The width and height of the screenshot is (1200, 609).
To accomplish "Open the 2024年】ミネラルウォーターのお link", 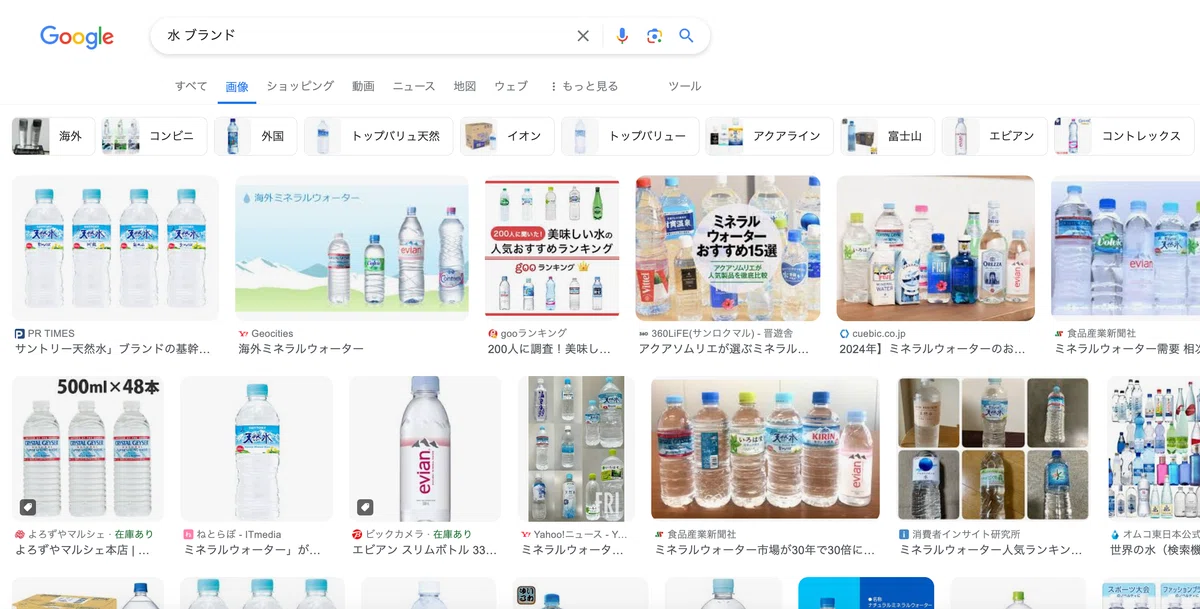I will (x=933, y=350).
